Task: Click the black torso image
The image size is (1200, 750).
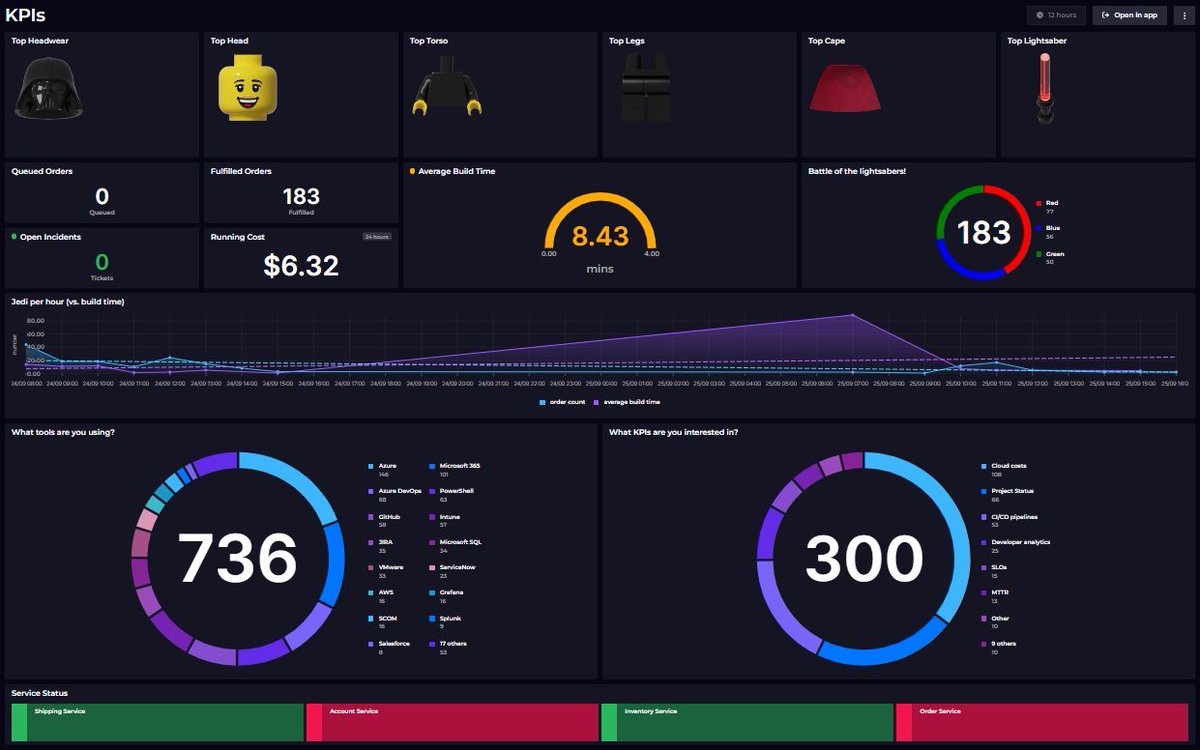Action: 448,85
